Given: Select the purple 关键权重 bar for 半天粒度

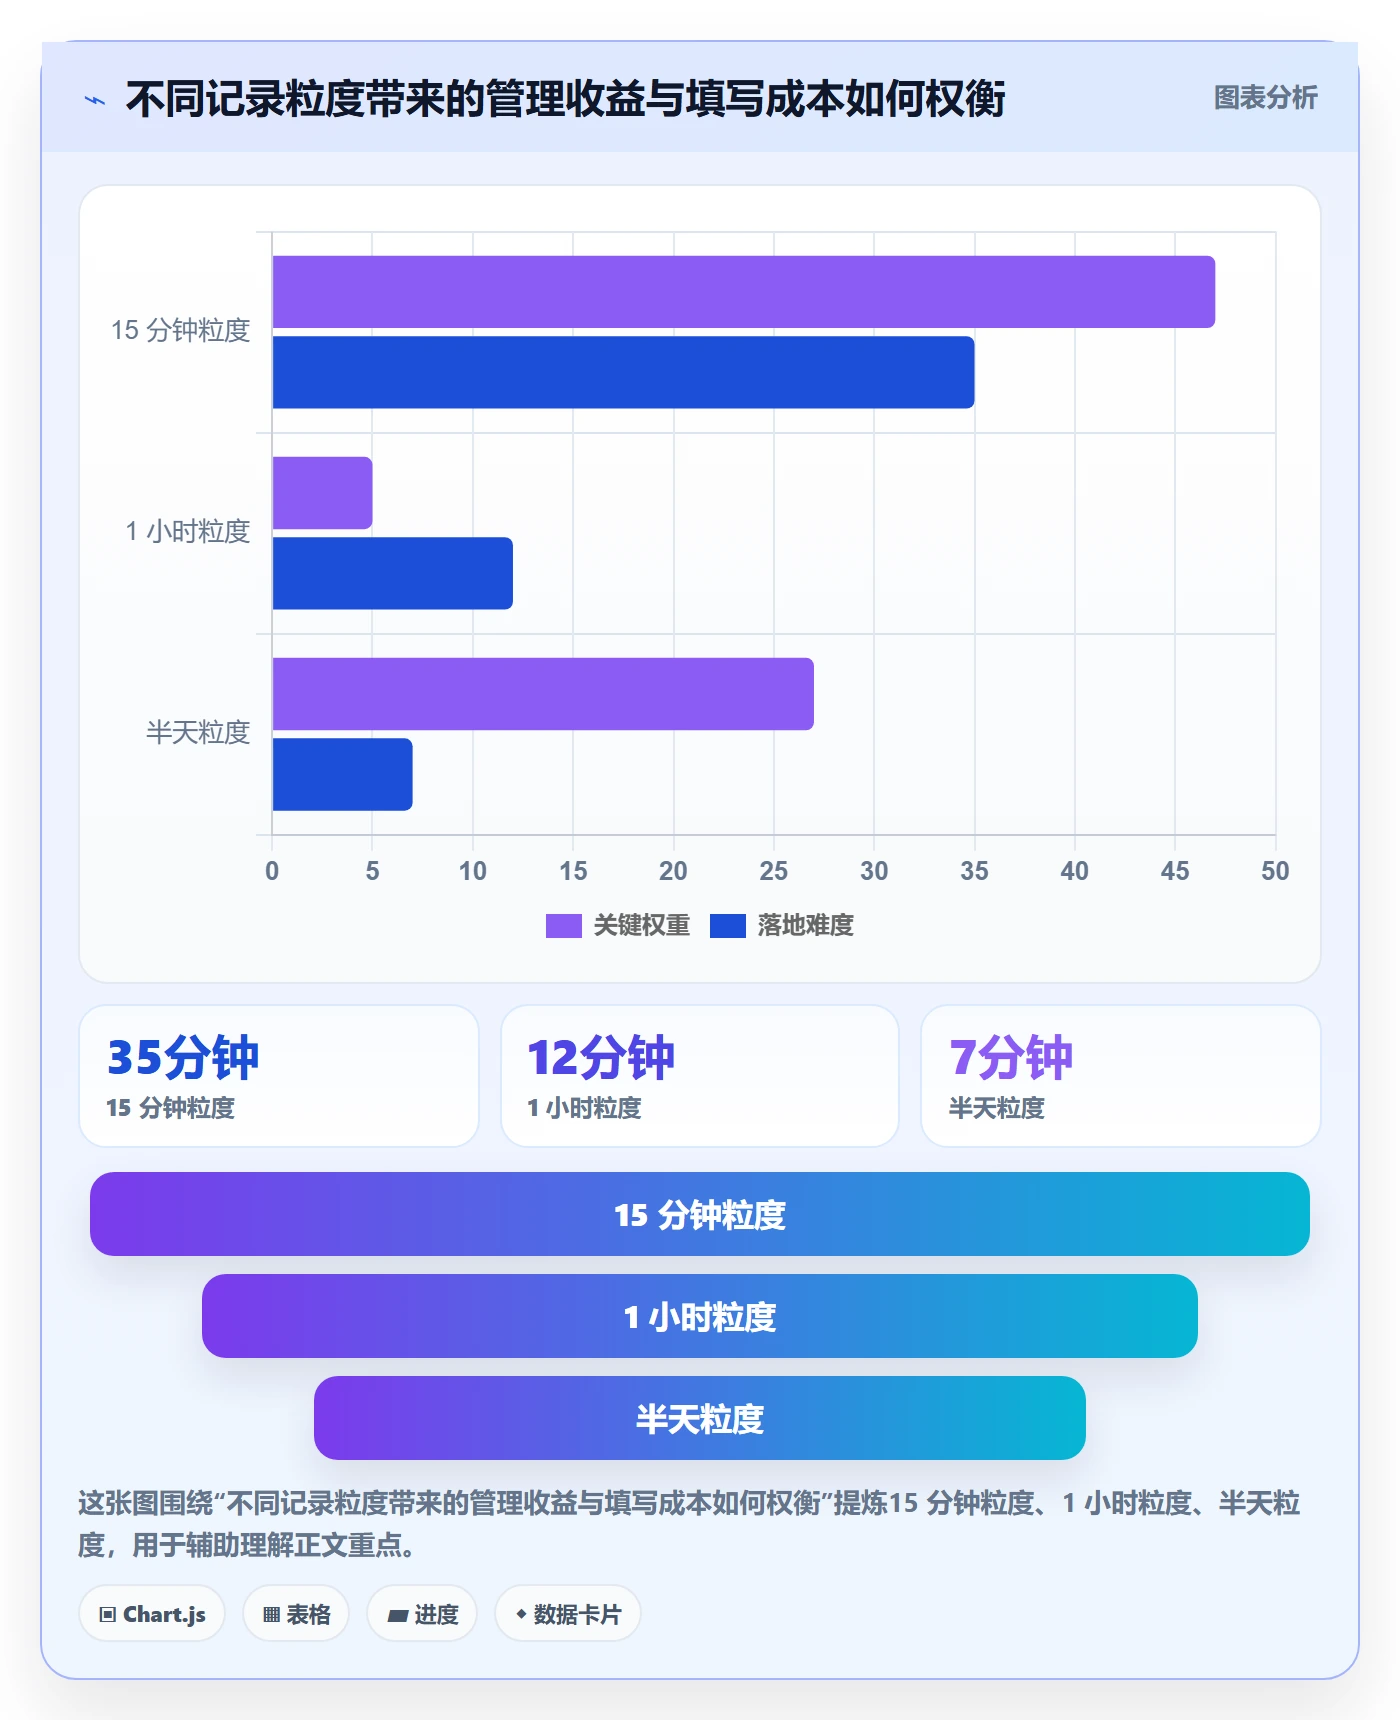Looking at the screenshot, I should click(543, 694).
